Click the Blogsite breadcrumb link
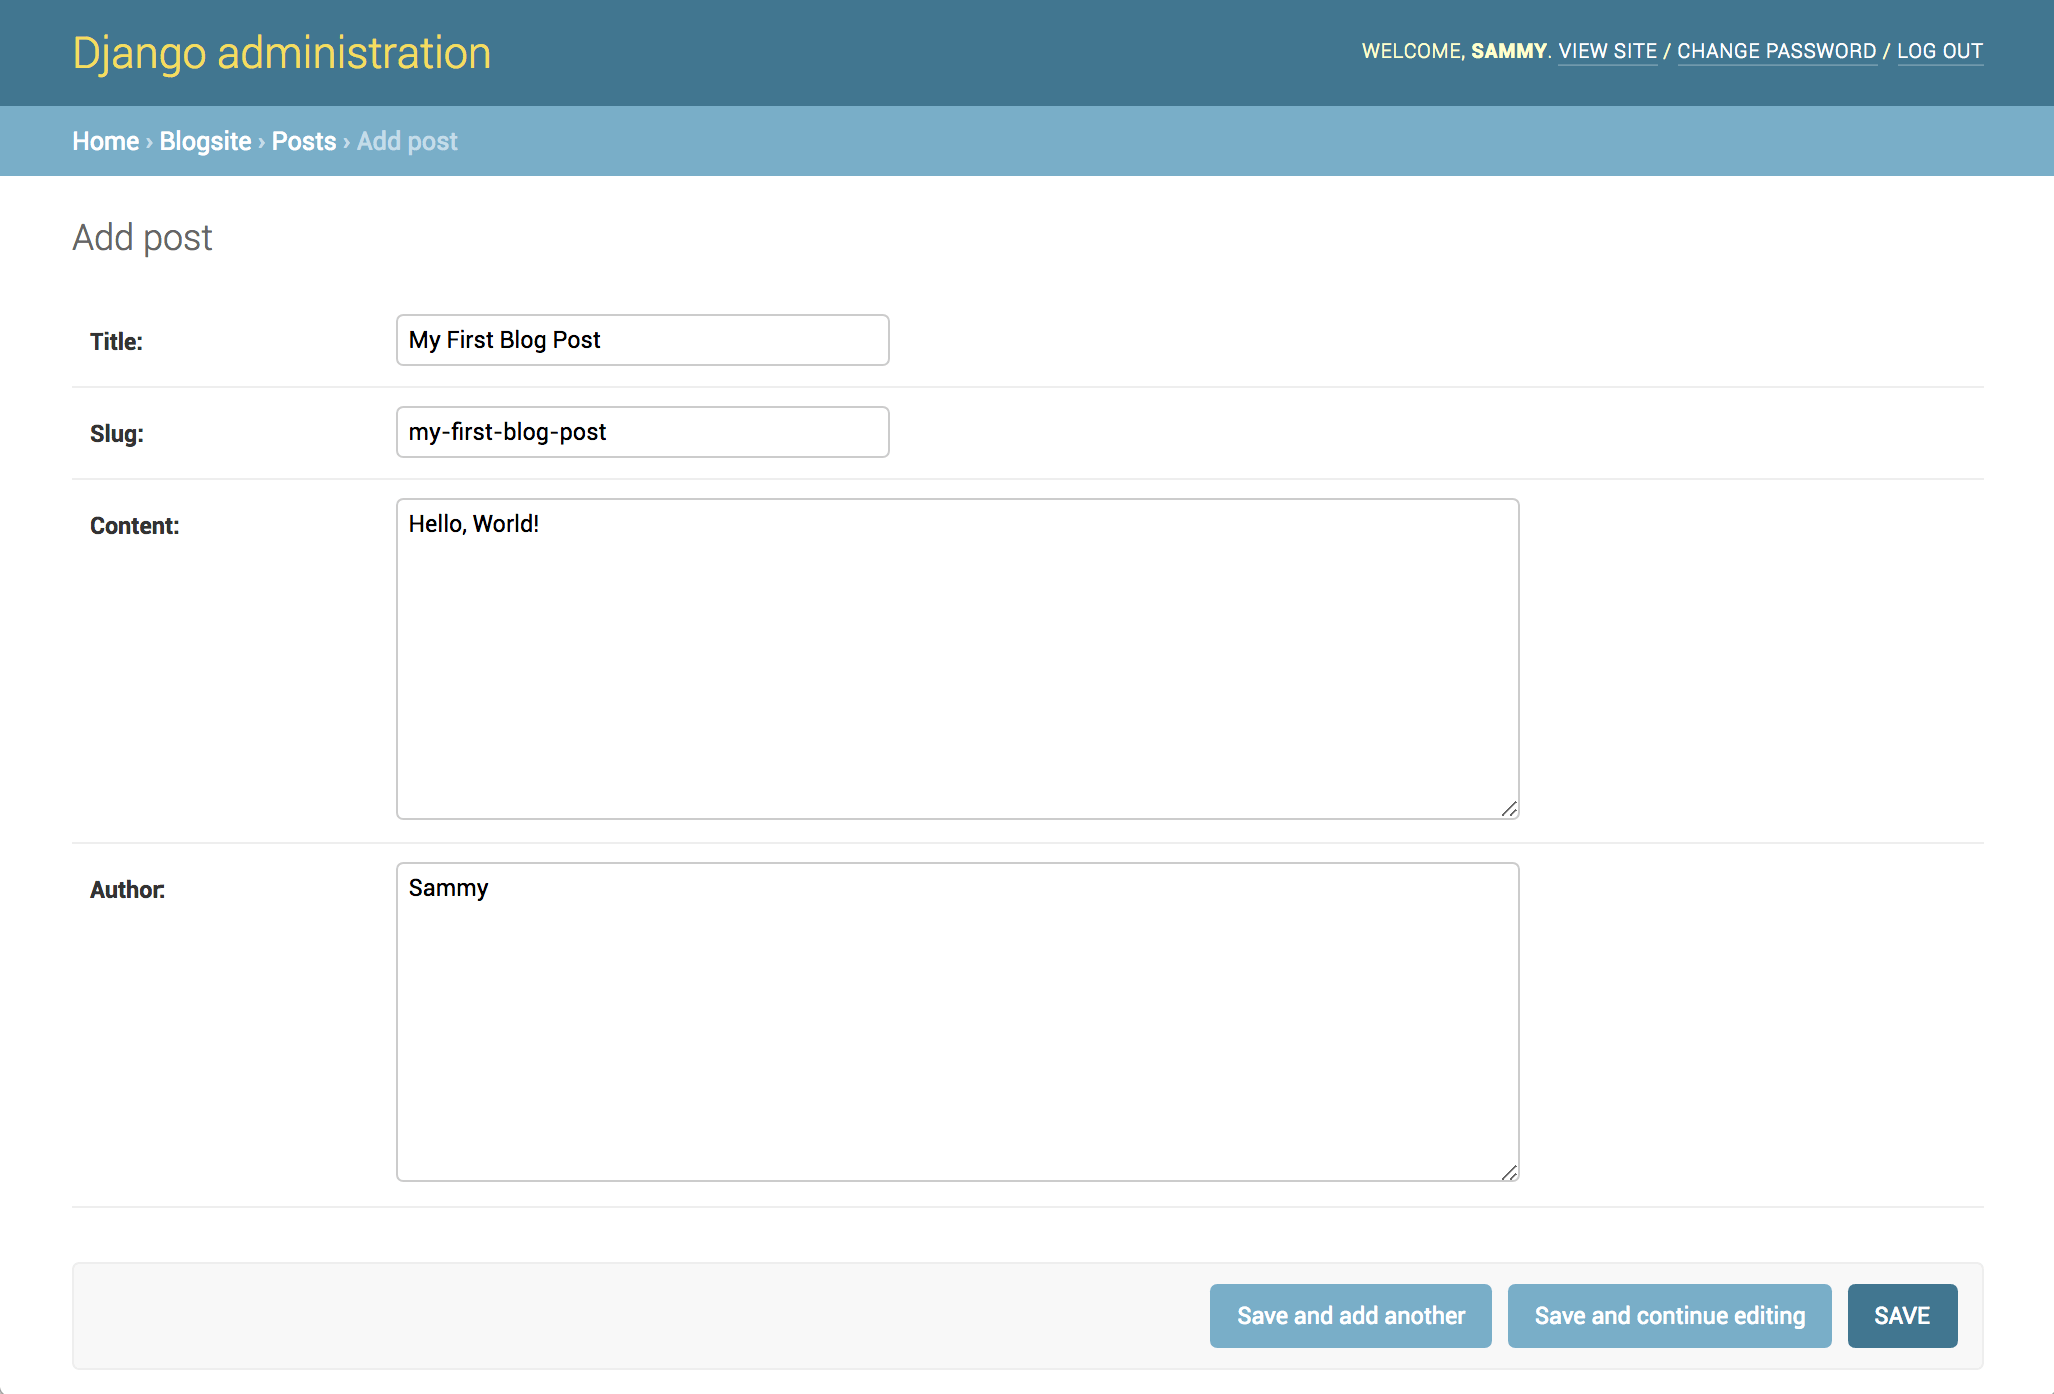2054x1394 pixels. (204, 142)
